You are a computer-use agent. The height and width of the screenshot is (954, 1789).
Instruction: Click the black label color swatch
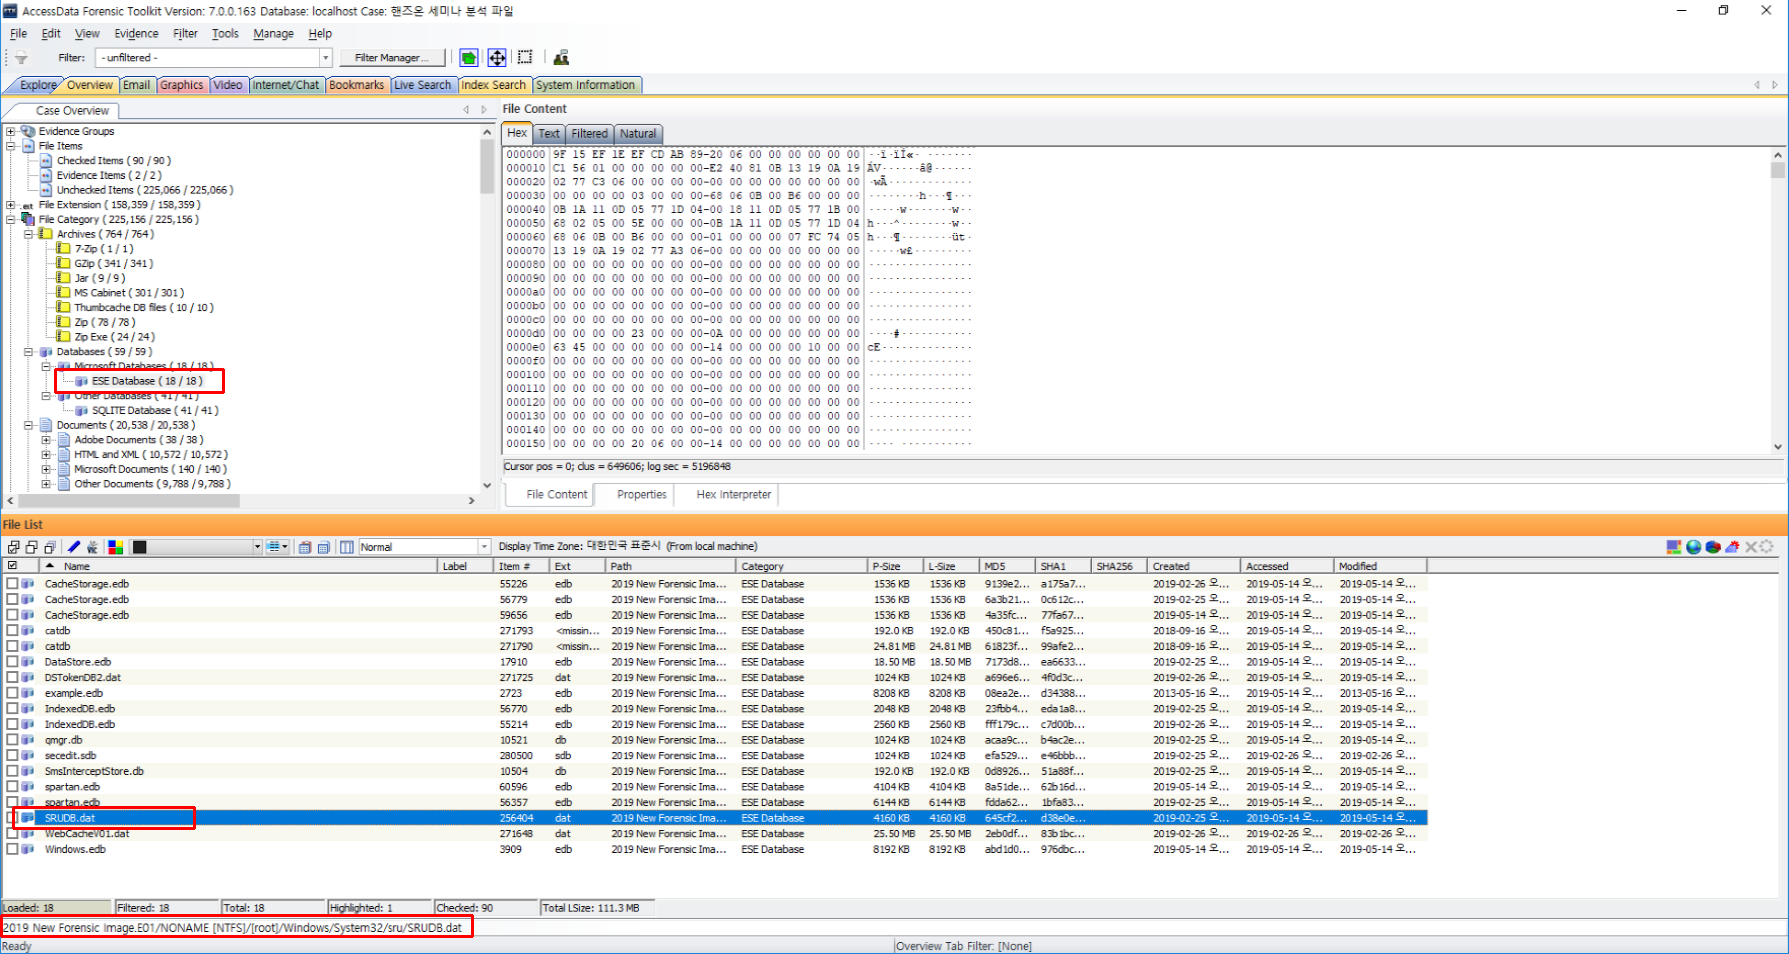pyautogui.click(x=140, y=547)
